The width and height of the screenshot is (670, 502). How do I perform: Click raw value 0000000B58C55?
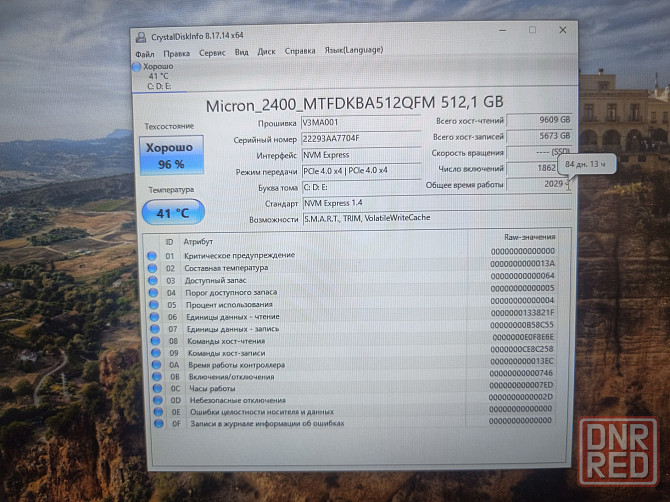tap(522, 325)
